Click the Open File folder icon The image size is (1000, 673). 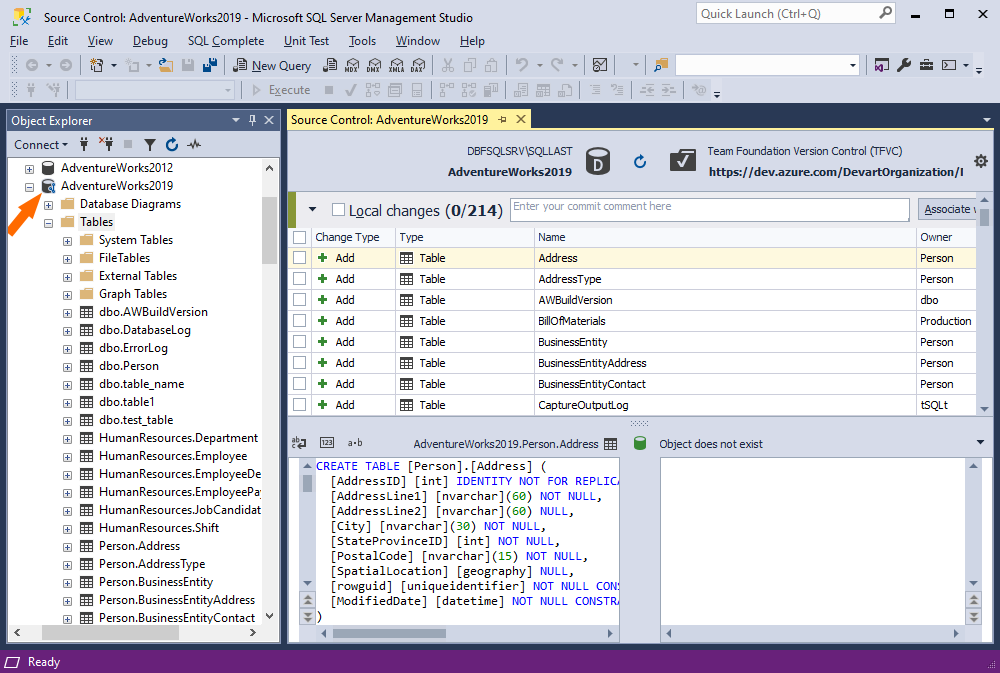(166, 65)
